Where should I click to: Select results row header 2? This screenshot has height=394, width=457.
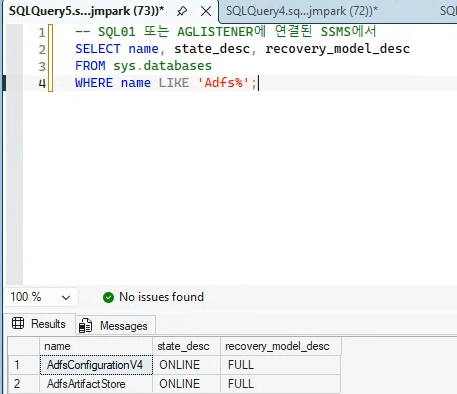pyautogui.click(x=24, y=384)
